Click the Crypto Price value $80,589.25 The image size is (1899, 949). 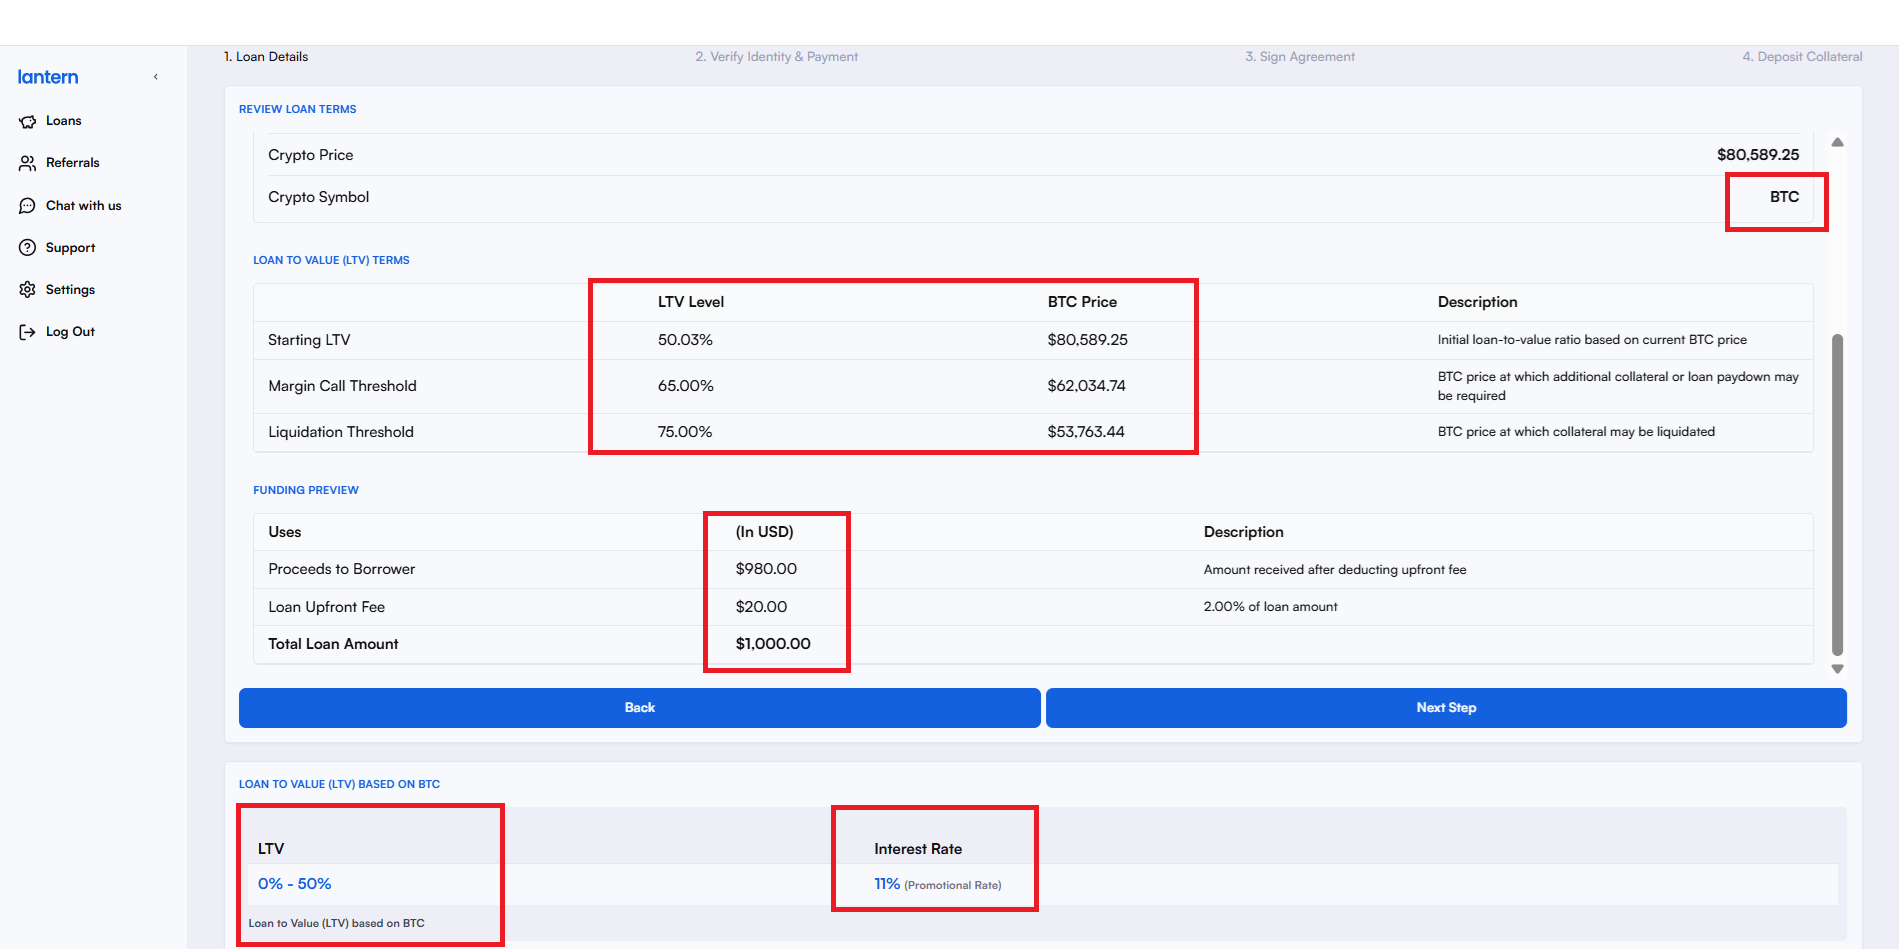1758,155
